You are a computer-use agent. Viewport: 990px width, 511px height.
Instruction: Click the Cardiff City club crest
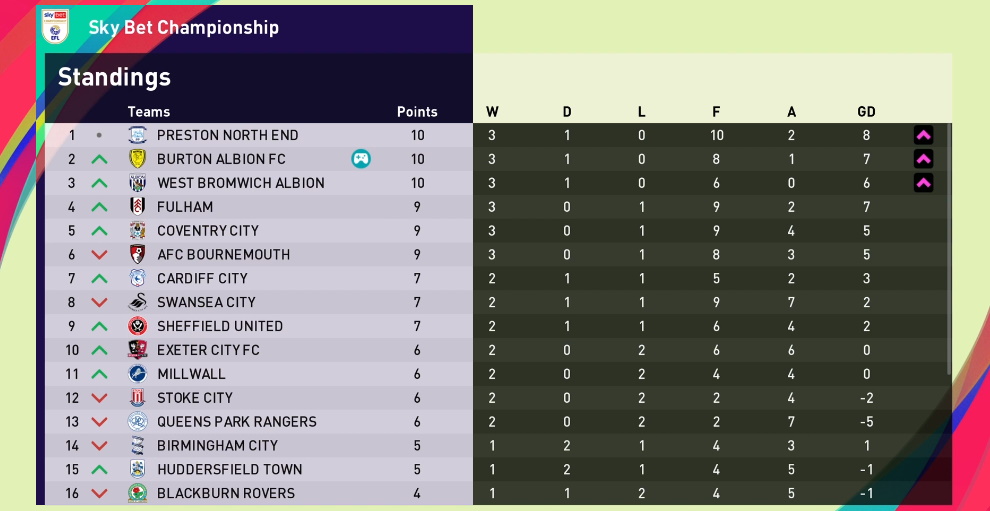pos(138,279)
